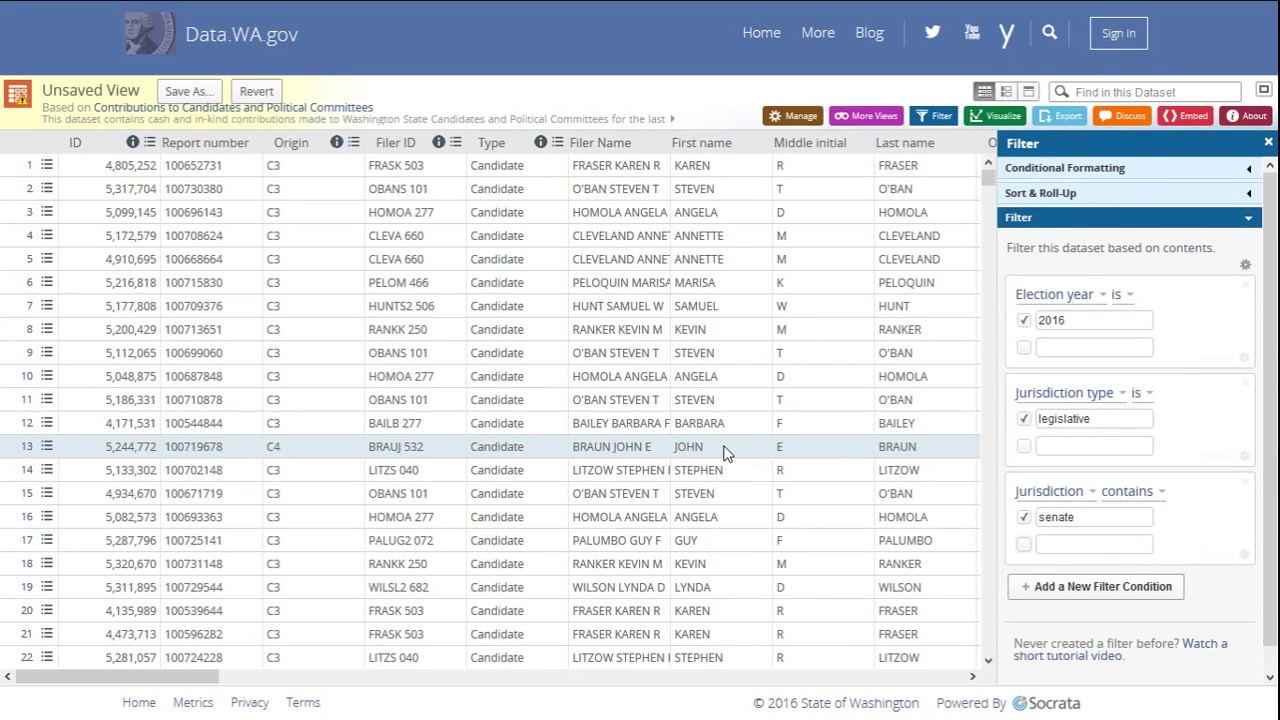Click the unsaved view dataset icon

pyautogui.click(x=17, y=94)
